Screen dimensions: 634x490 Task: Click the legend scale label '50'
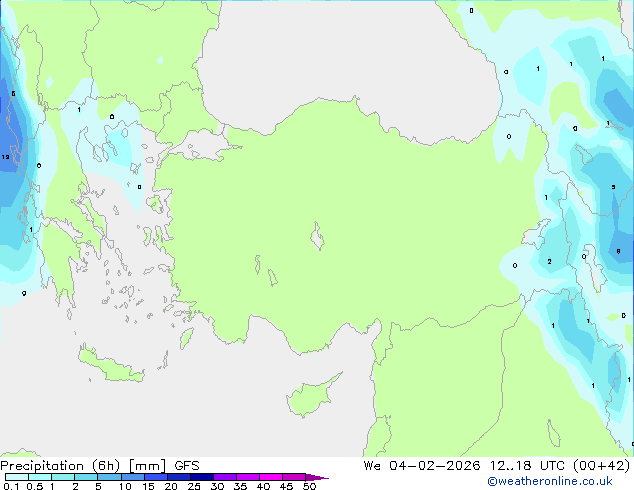309,486
